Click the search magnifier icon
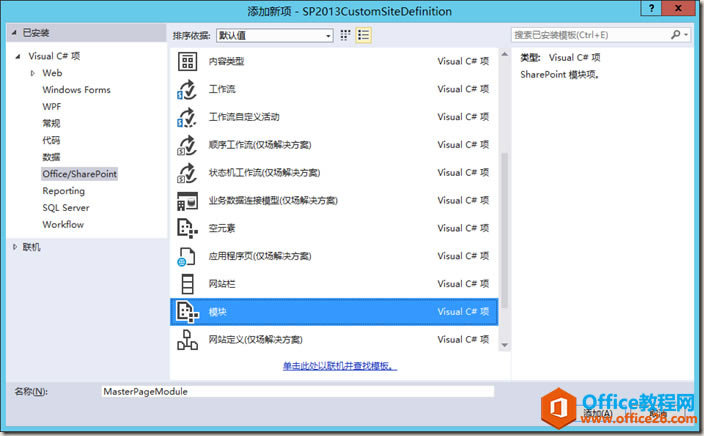Viewport: 704px width, 436px height. [675, 35]
